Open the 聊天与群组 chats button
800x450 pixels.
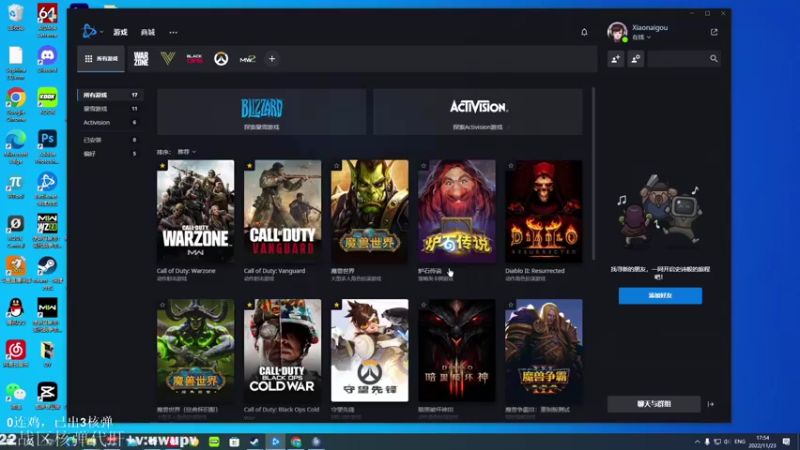pos(654,404)
